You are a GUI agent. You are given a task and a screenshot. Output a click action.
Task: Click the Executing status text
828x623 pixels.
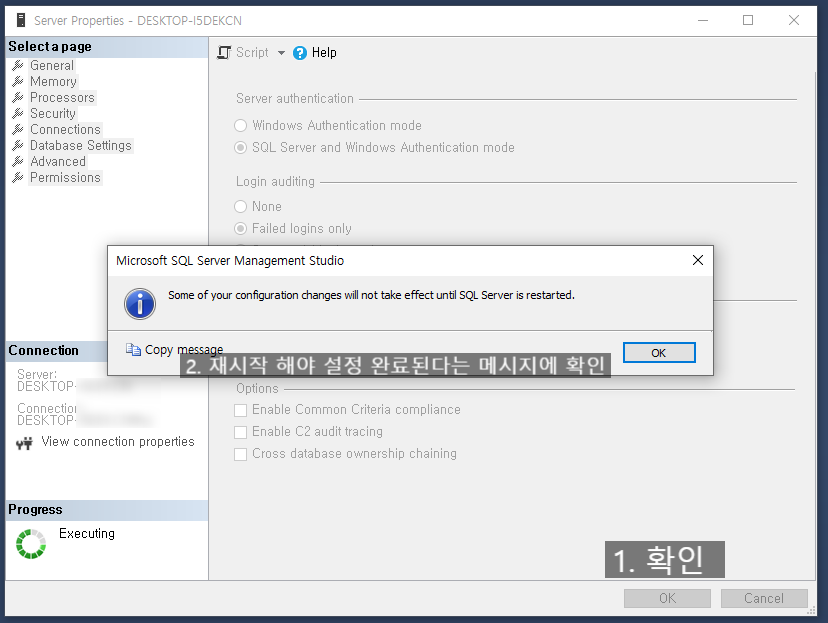coord(87,533)
